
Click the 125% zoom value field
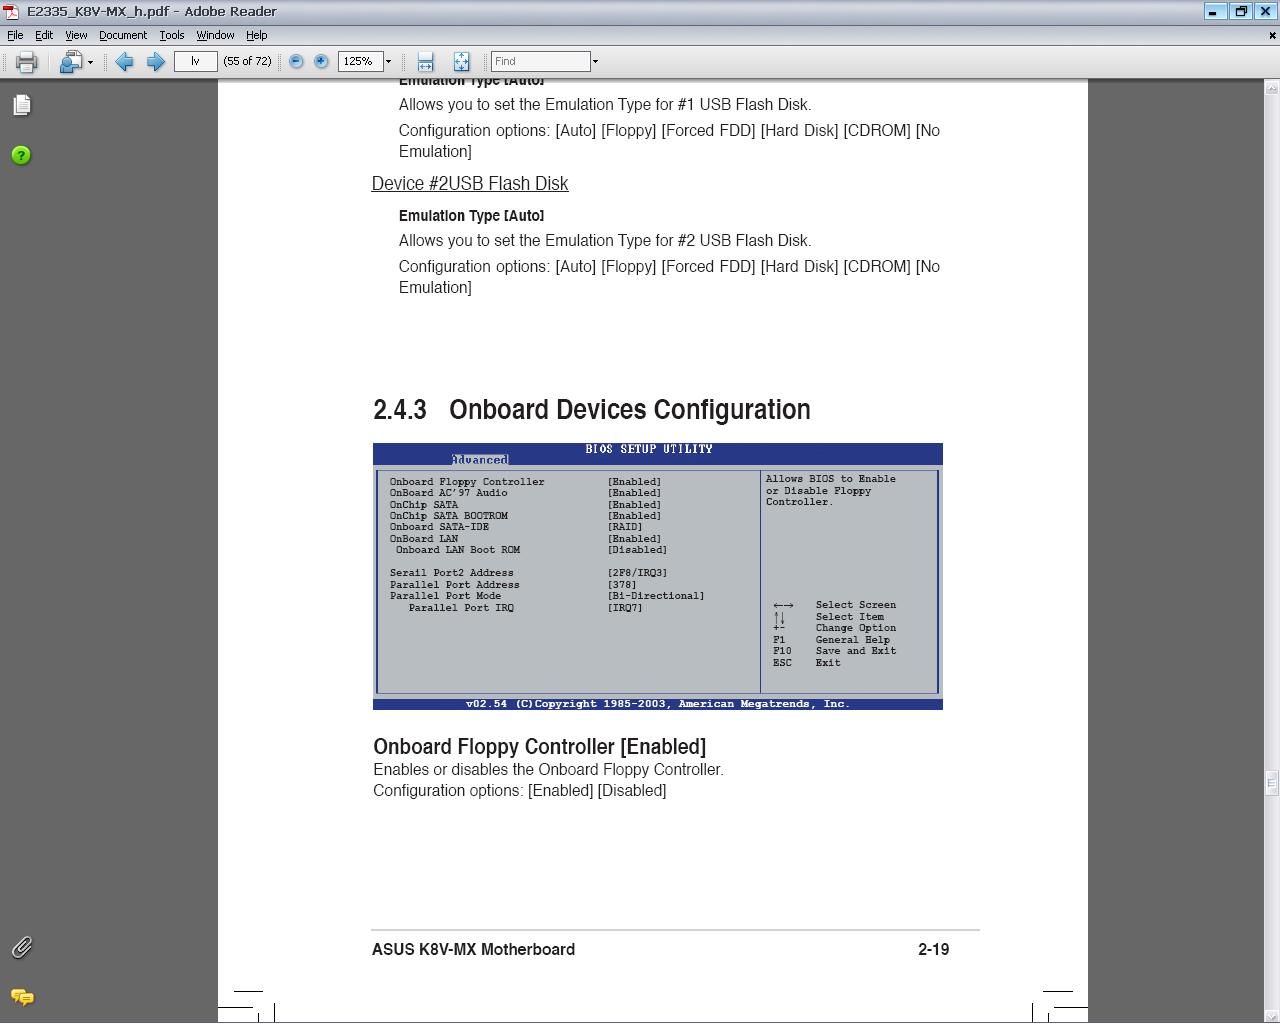click(x=359, y=61)
